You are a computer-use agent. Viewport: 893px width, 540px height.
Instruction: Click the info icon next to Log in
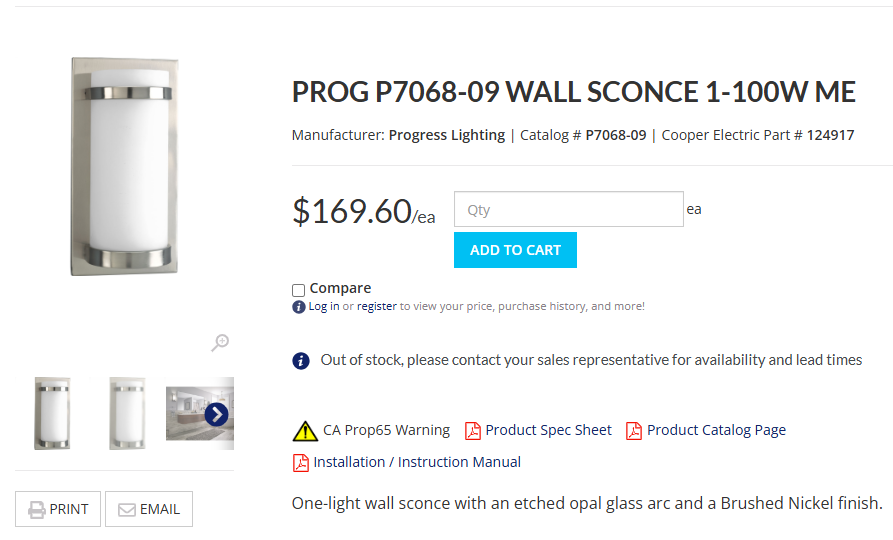point(298,307)
